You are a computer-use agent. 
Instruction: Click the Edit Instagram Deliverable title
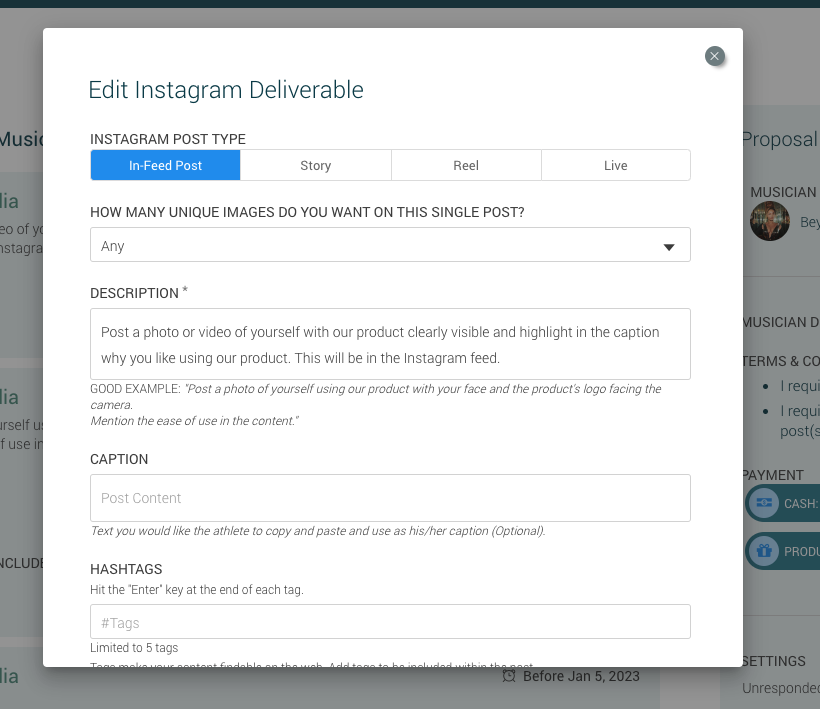point(226,90)
